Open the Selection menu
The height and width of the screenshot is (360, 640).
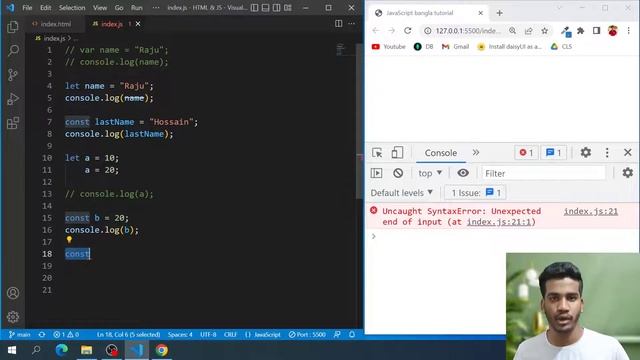(x=72, y=8)
